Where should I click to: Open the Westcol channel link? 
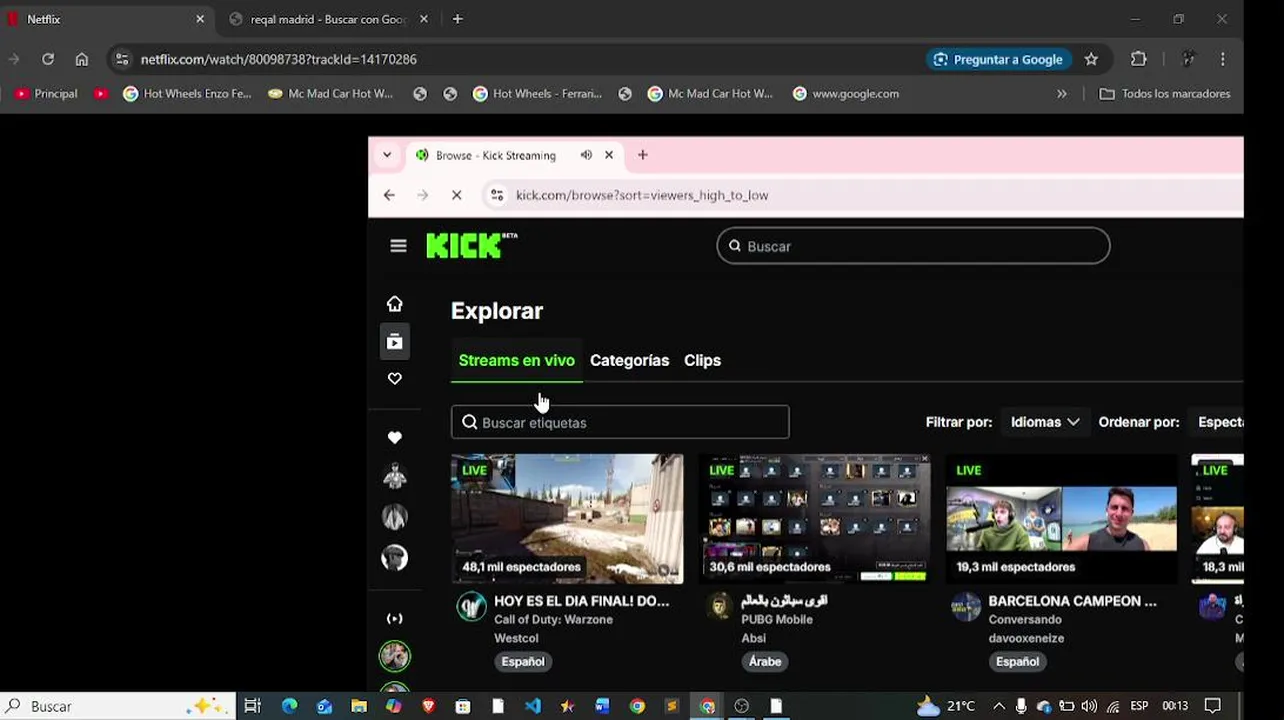point(516,638)
